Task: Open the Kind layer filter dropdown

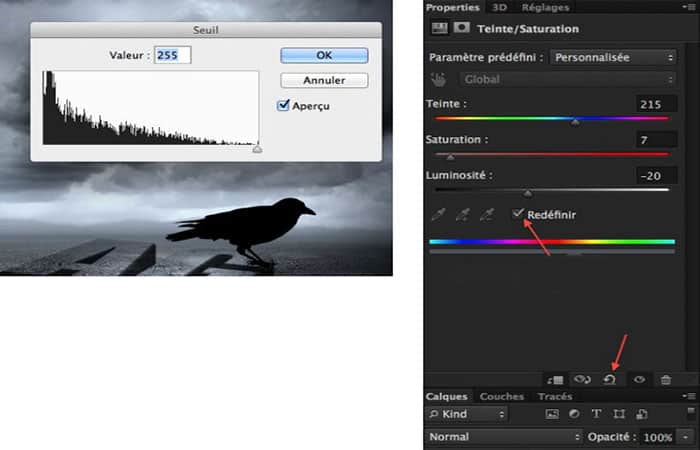Action: [467, 414]
